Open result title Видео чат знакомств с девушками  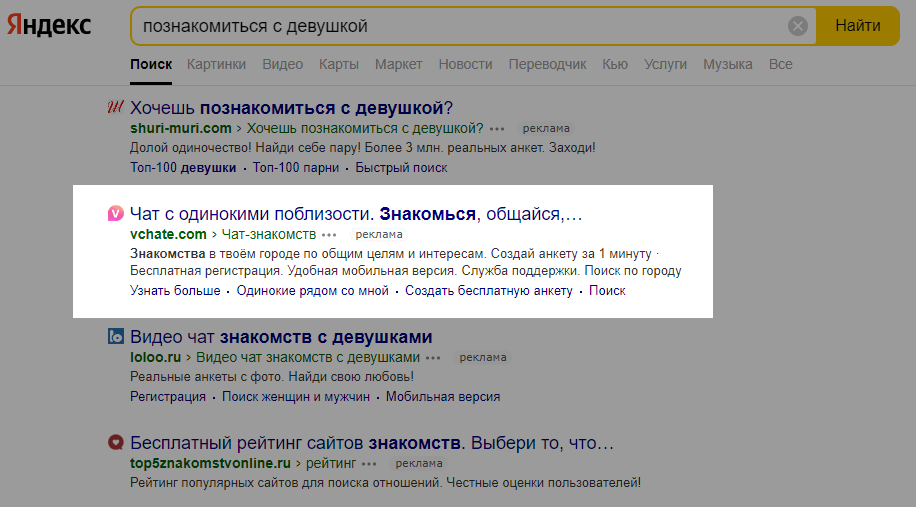[x=281, y=337]
